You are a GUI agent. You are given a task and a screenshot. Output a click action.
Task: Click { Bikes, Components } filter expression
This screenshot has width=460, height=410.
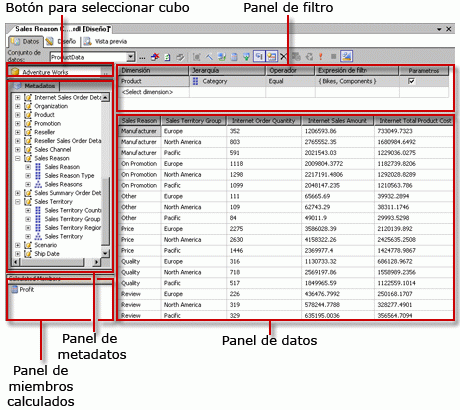click(347, 81)
